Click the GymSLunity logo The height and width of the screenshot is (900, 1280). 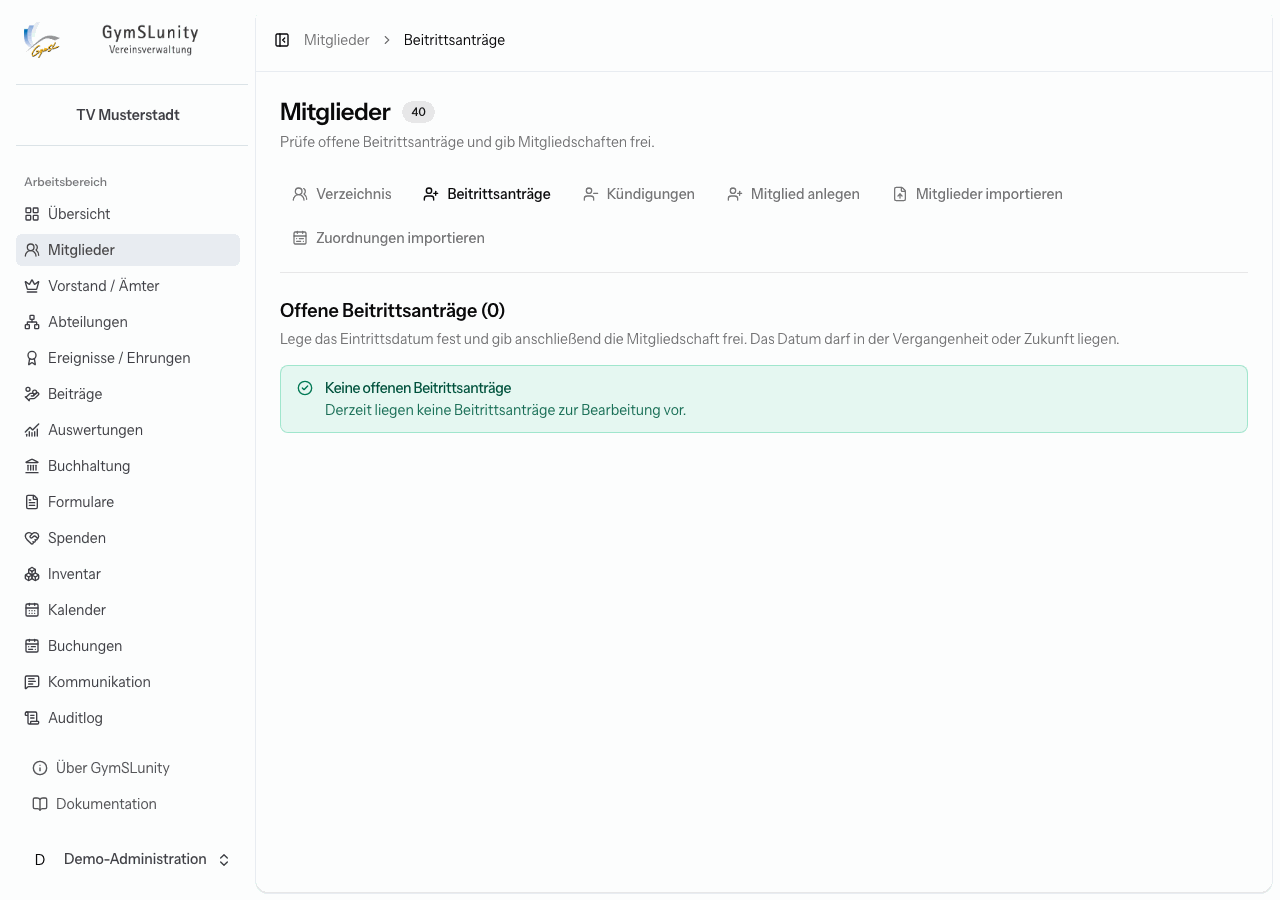pyautogui.click(x=43, y=40)
